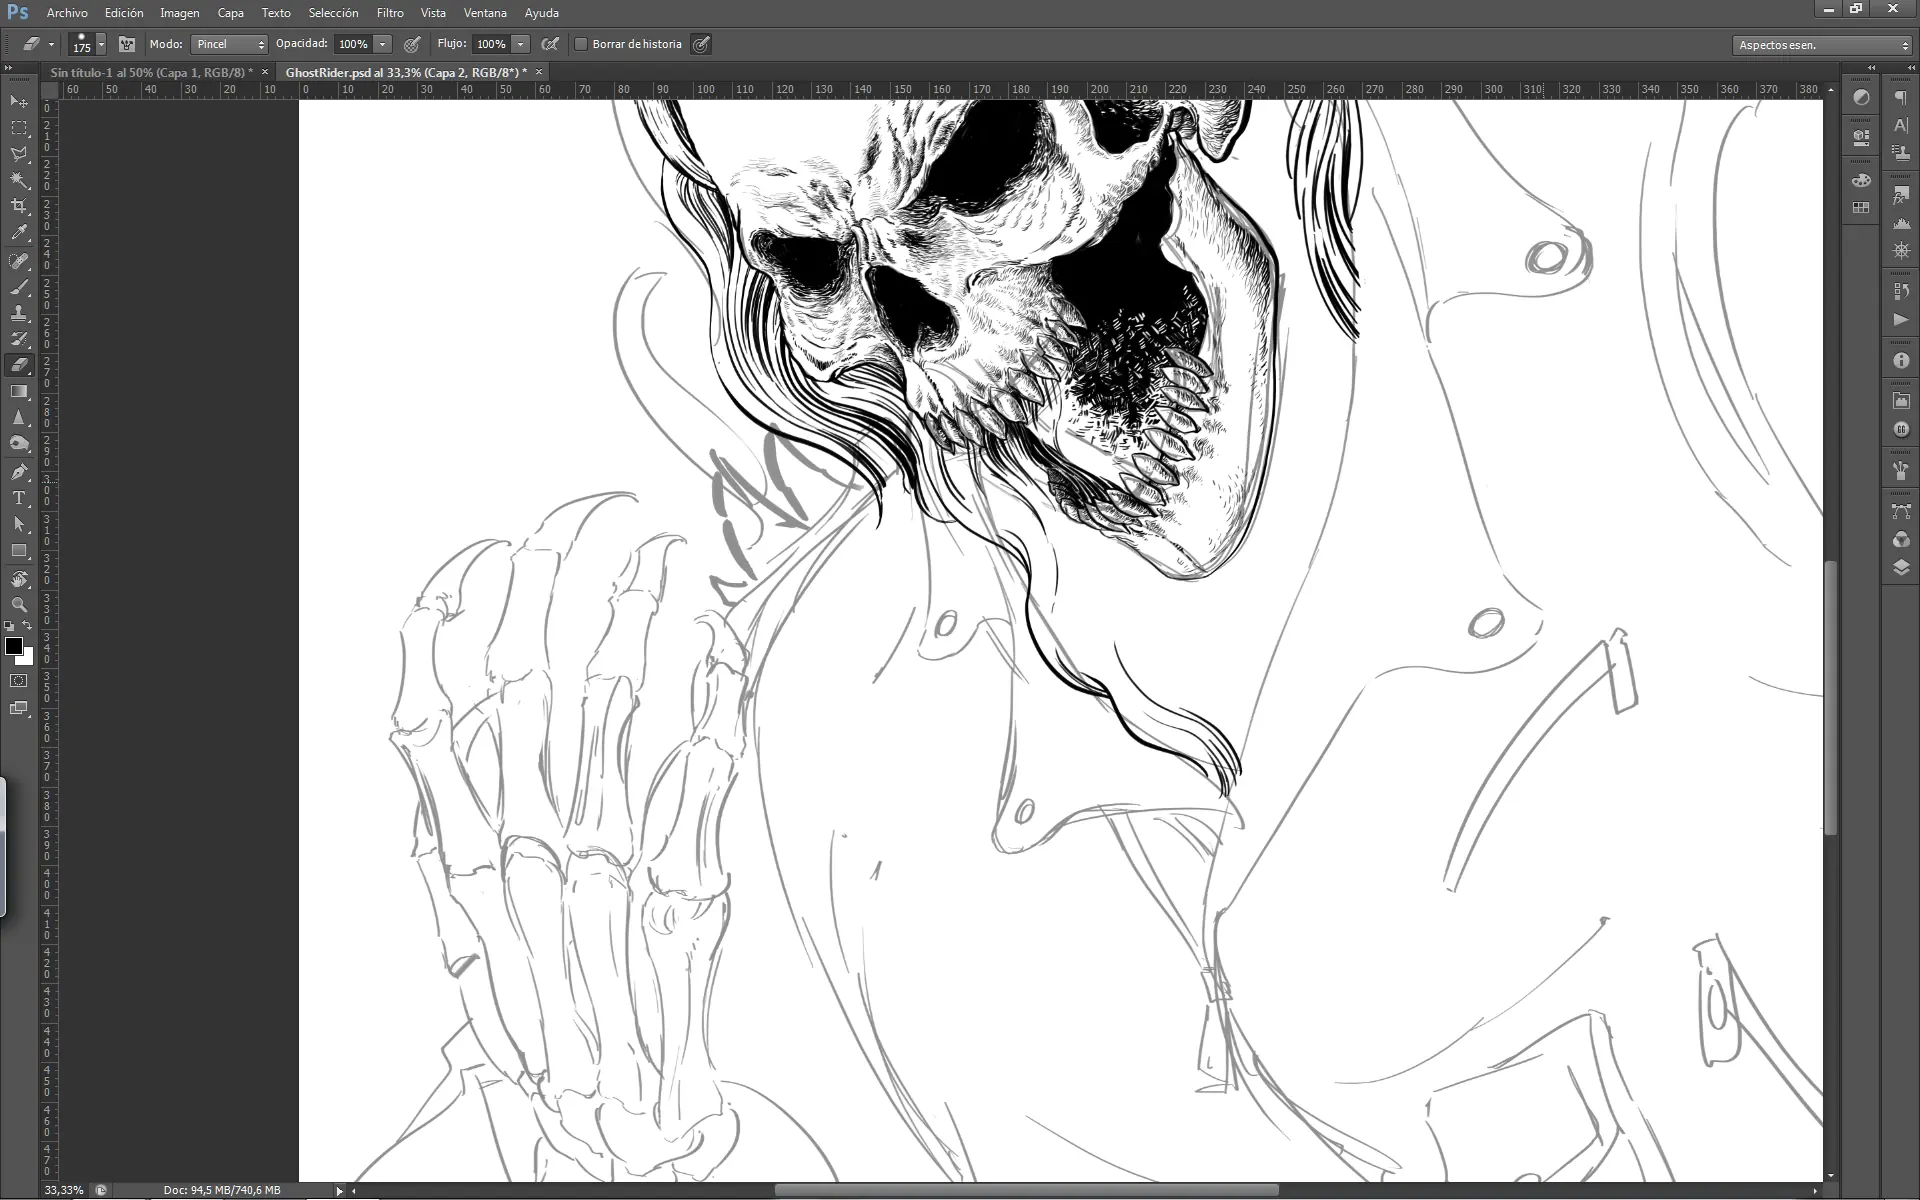1920x1200 pixels.
Task: Select the Healing Brush tool
Action: 19,261
